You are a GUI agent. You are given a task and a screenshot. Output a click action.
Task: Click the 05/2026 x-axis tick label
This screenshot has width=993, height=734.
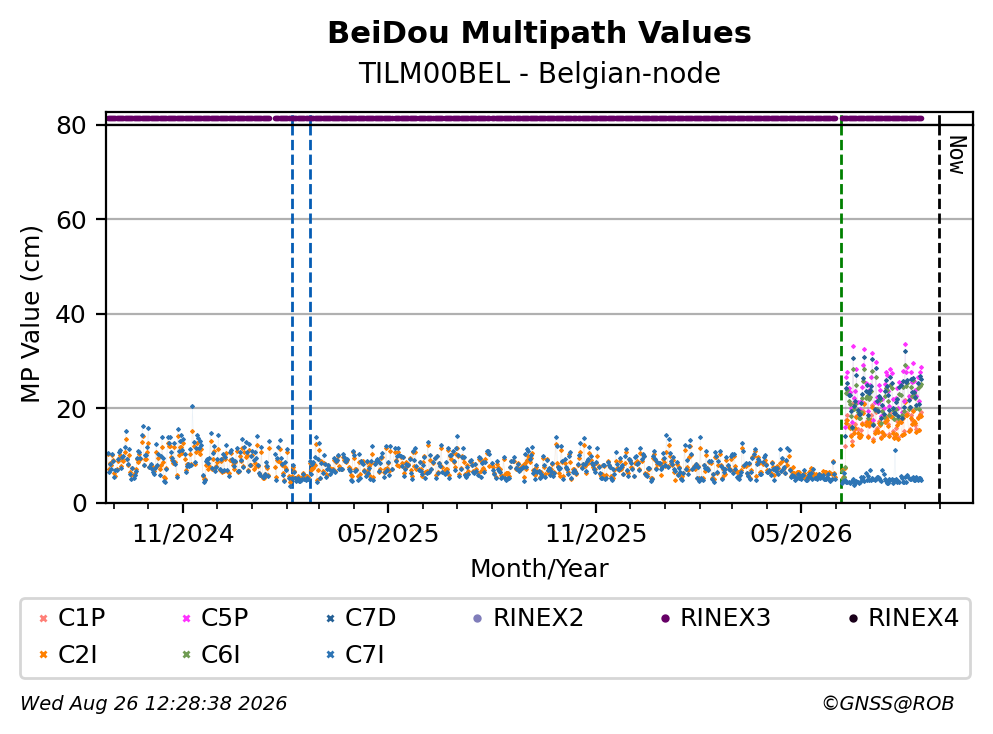click(x=801, y=534)
